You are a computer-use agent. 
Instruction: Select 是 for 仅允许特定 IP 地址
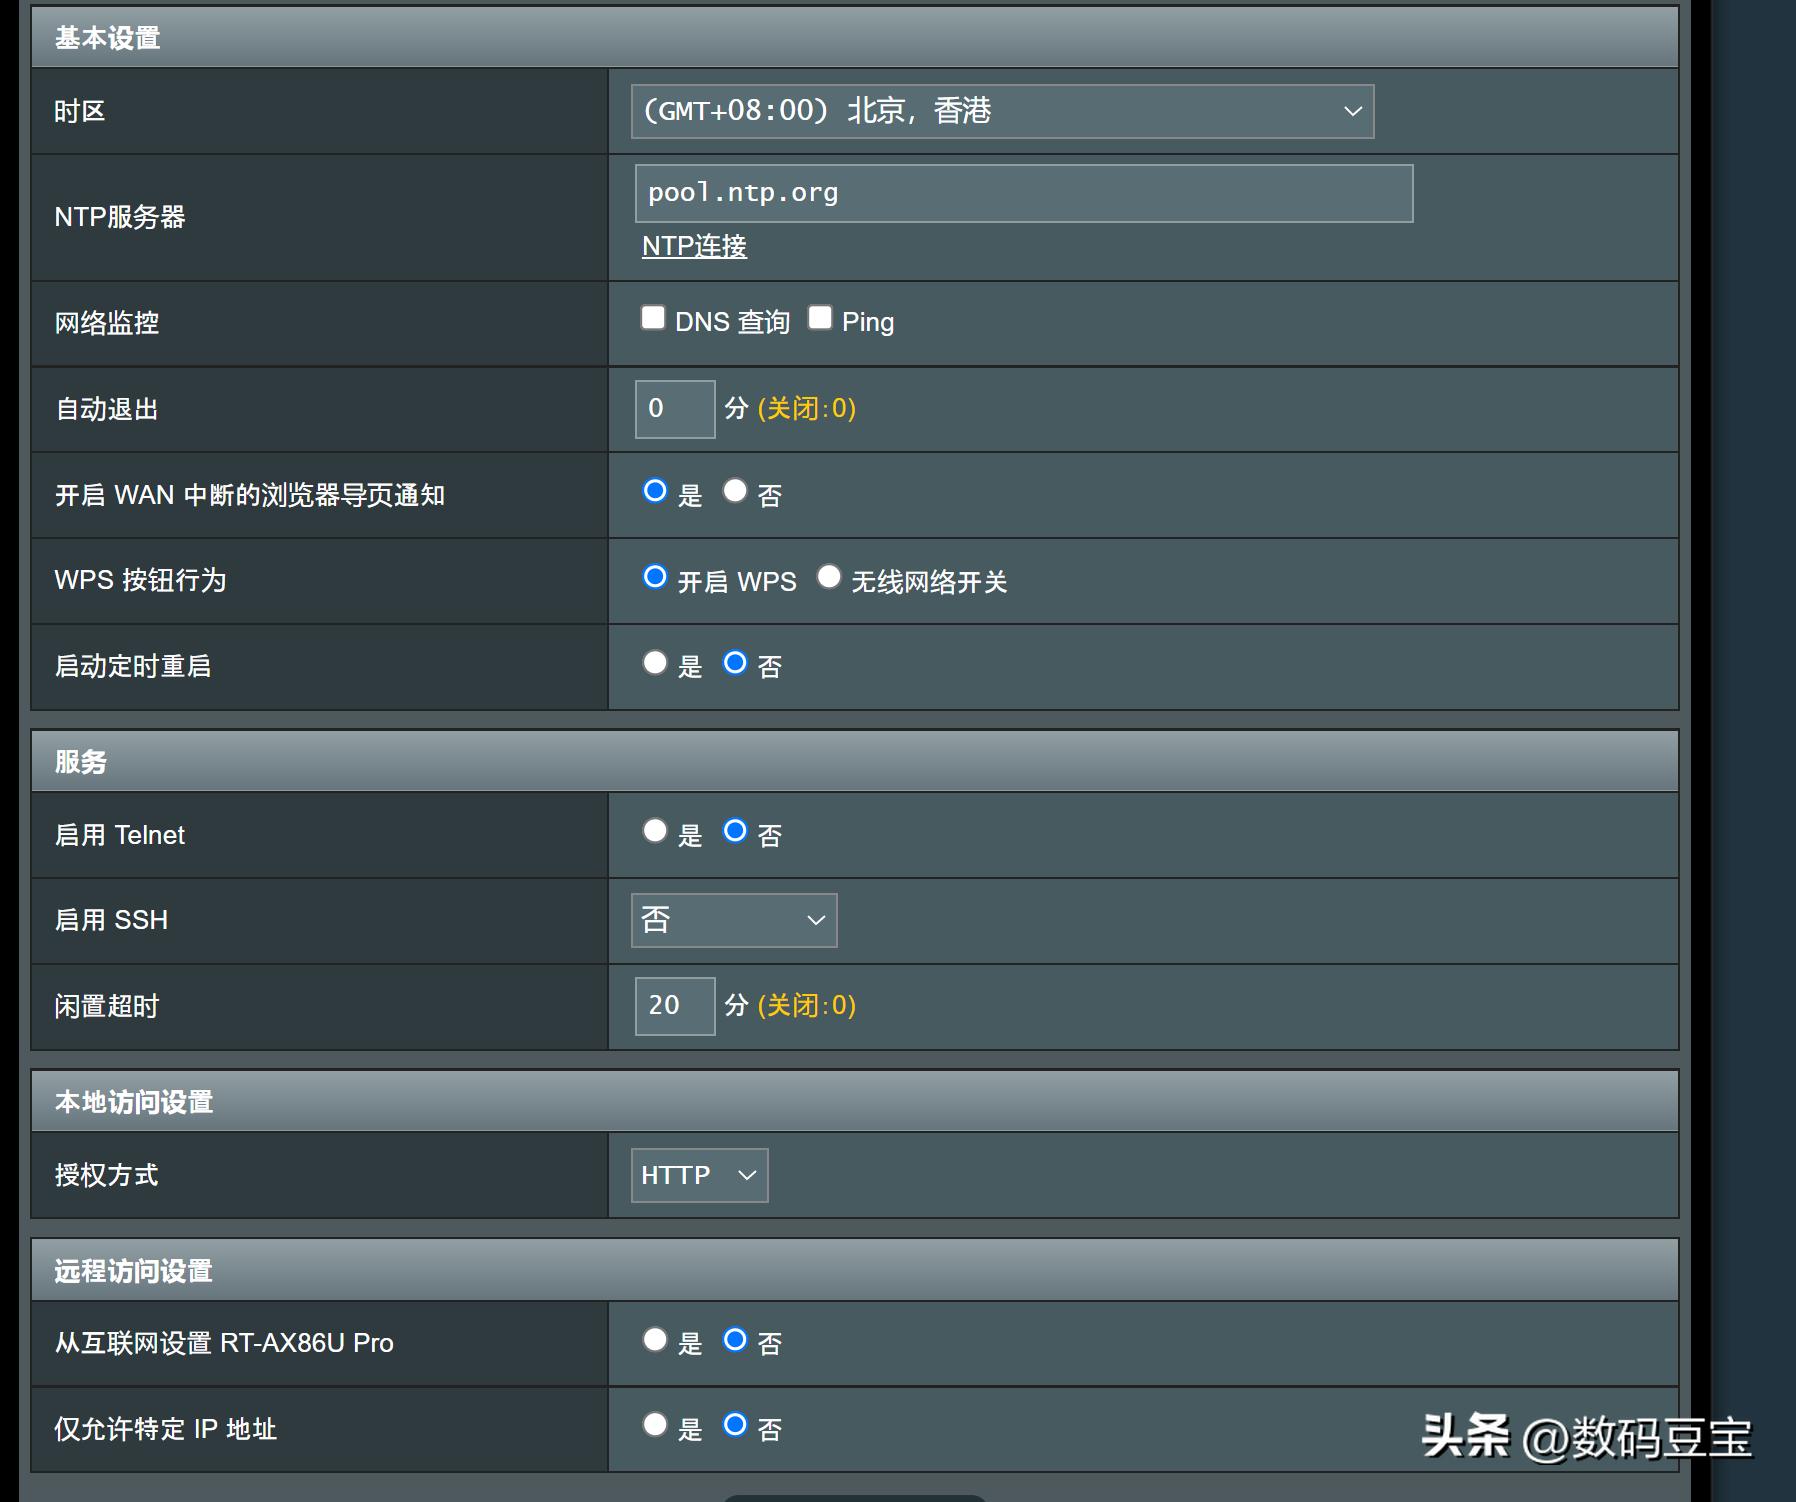click(655, 1427)
